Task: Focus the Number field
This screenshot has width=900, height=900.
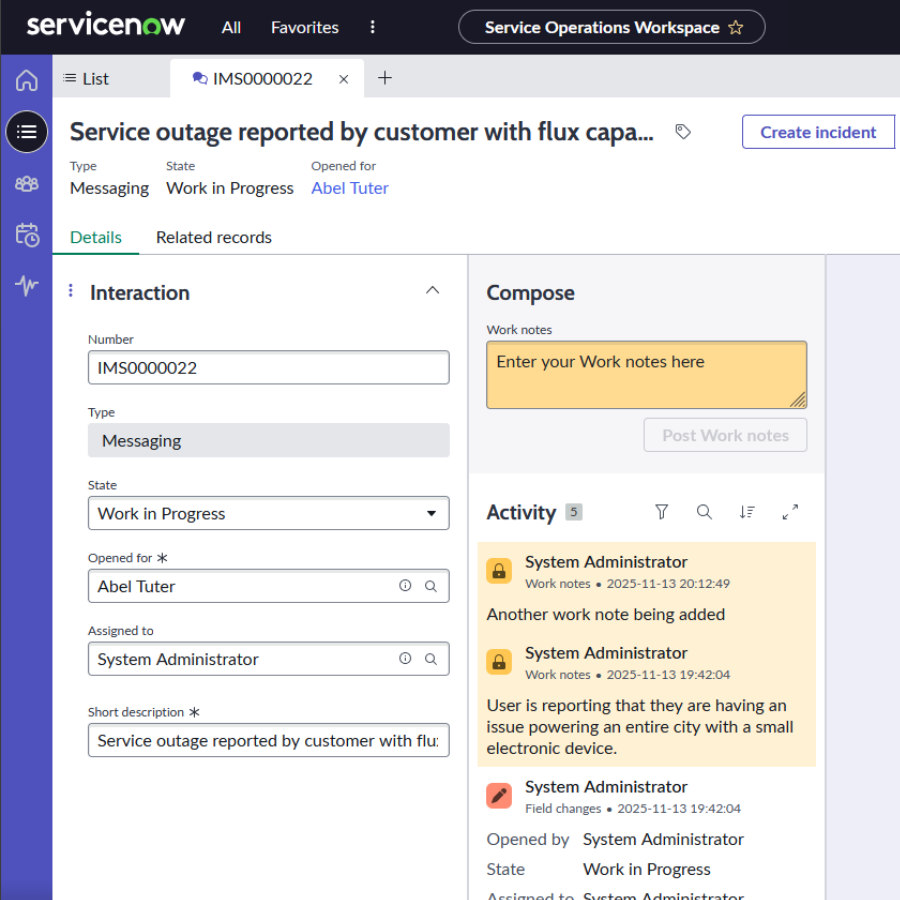Action: [x=269, y=367]
